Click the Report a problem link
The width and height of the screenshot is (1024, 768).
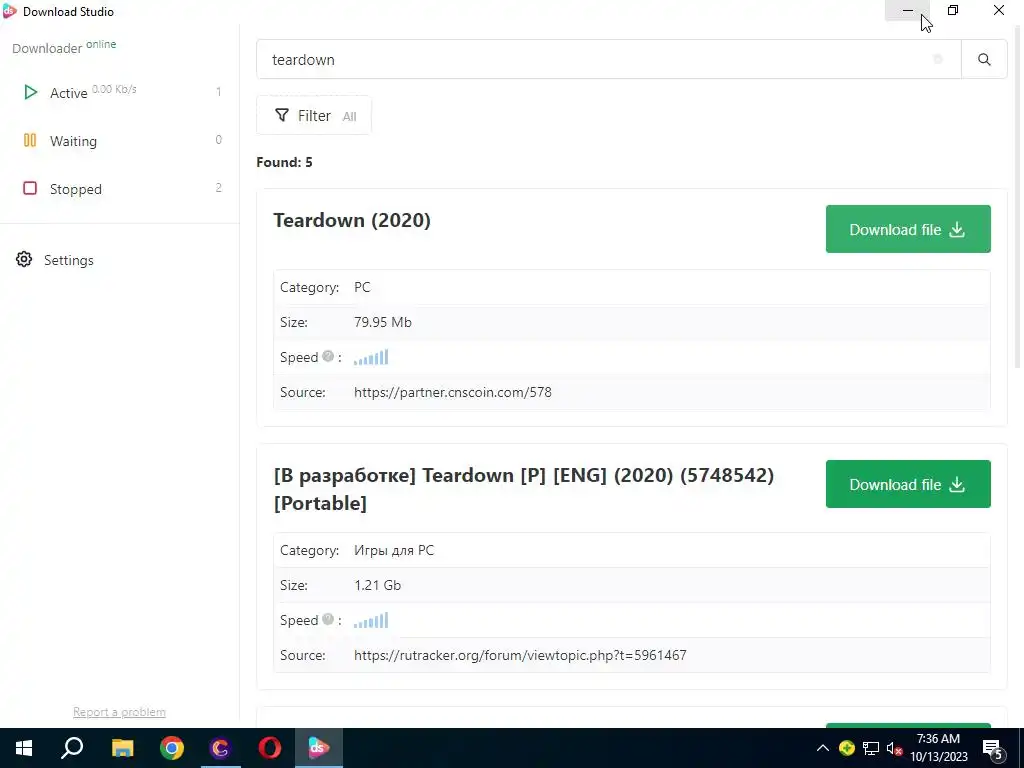pos(120,712)
